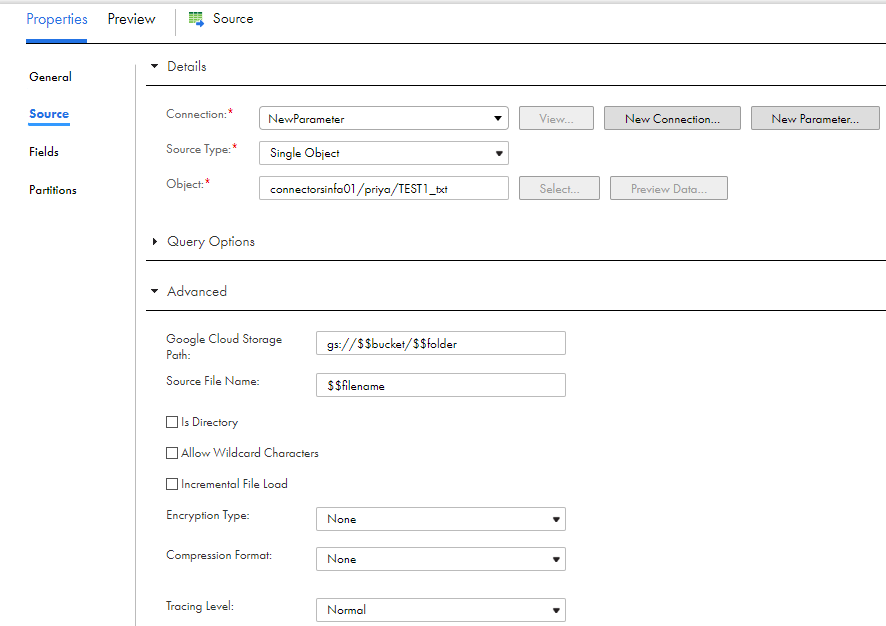Click the 'Source File Name:' label
This screenshot has width=886, height=626.
tap(213, 381)
